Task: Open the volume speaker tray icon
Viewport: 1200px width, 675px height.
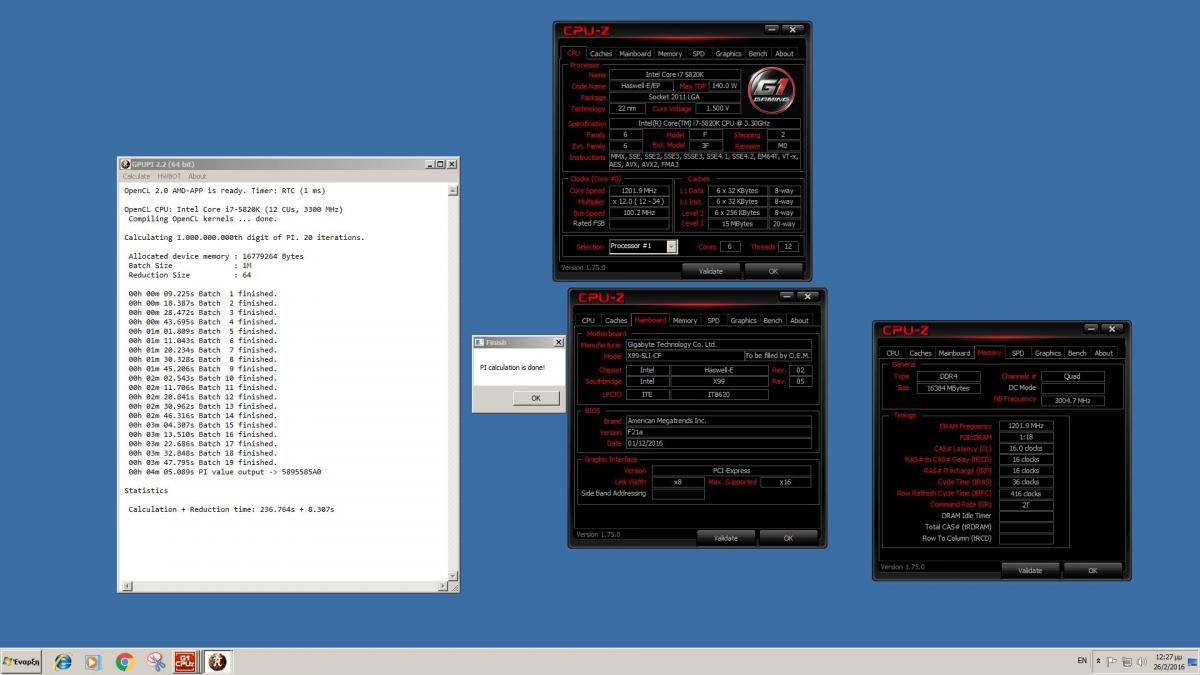Action: [1143, 661]
